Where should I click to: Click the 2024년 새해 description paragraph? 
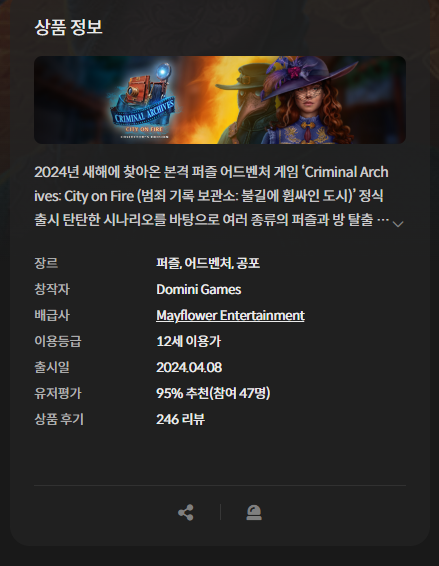(212, 196)
